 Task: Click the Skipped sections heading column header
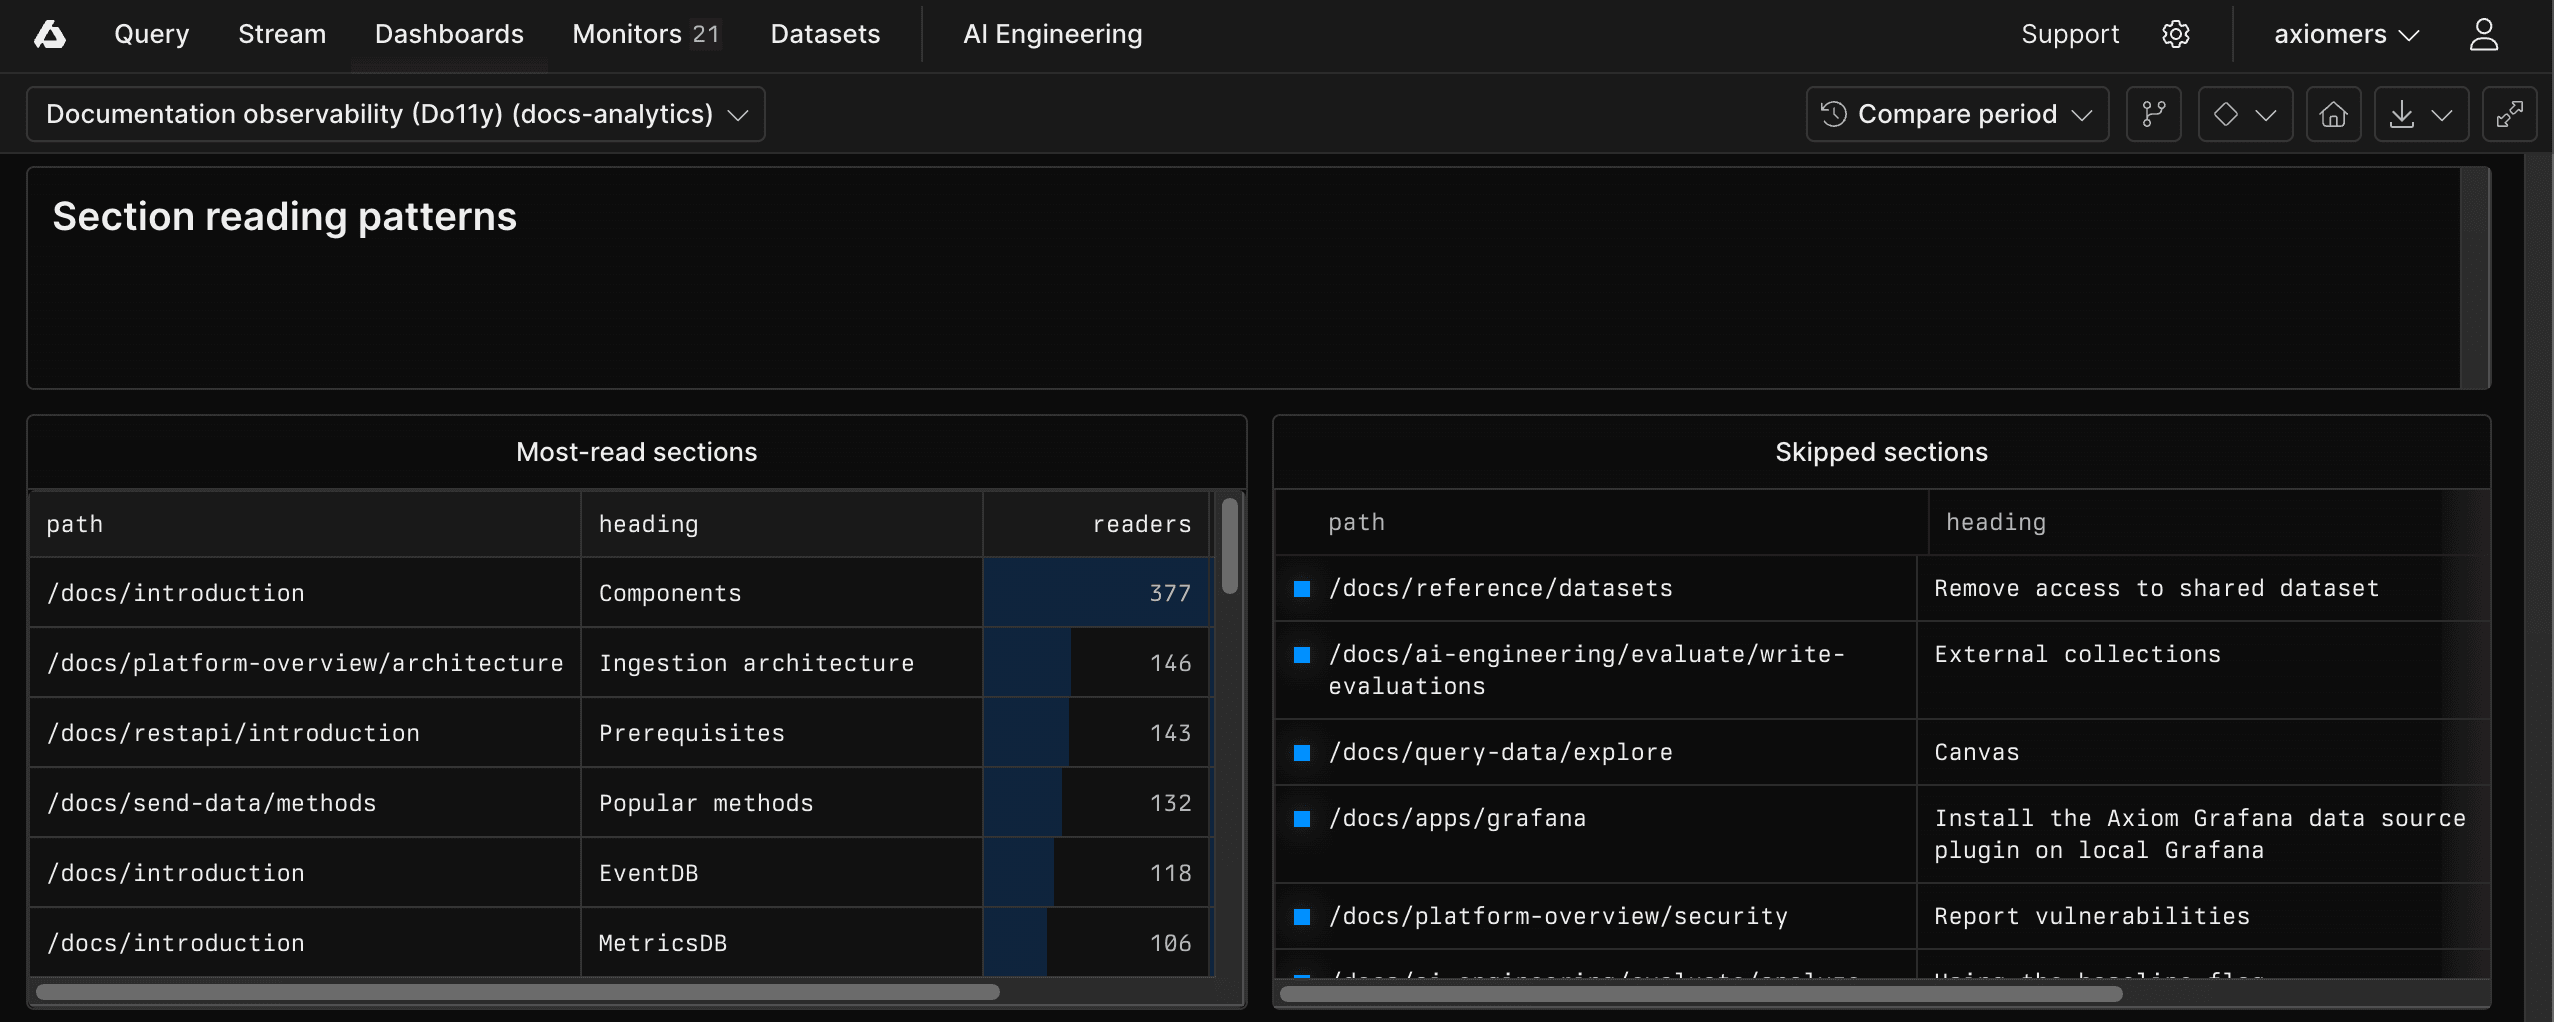coord(2208,522)
